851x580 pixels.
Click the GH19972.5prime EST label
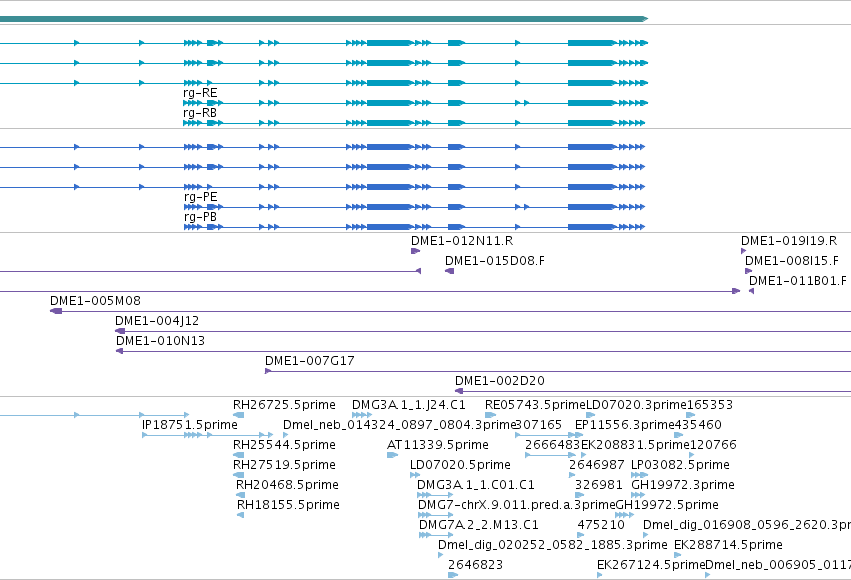pos(667,505)
